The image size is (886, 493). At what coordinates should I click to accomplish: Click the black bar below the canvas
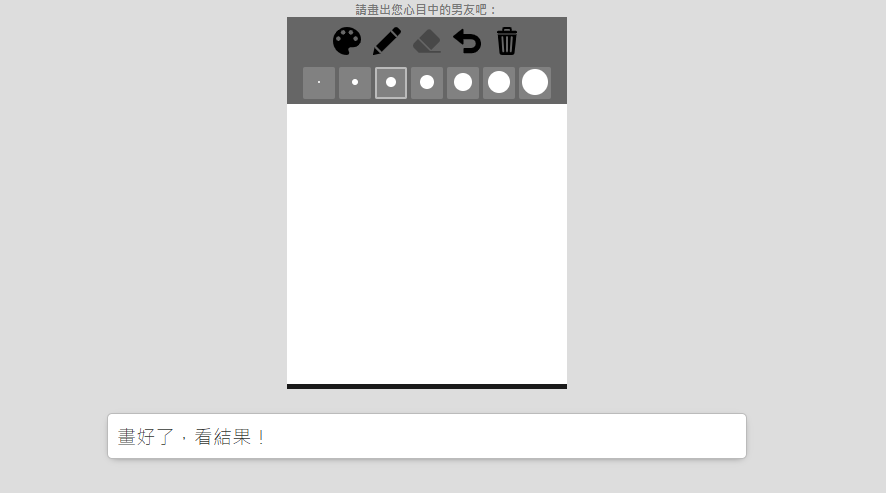[x=427, y=387]
